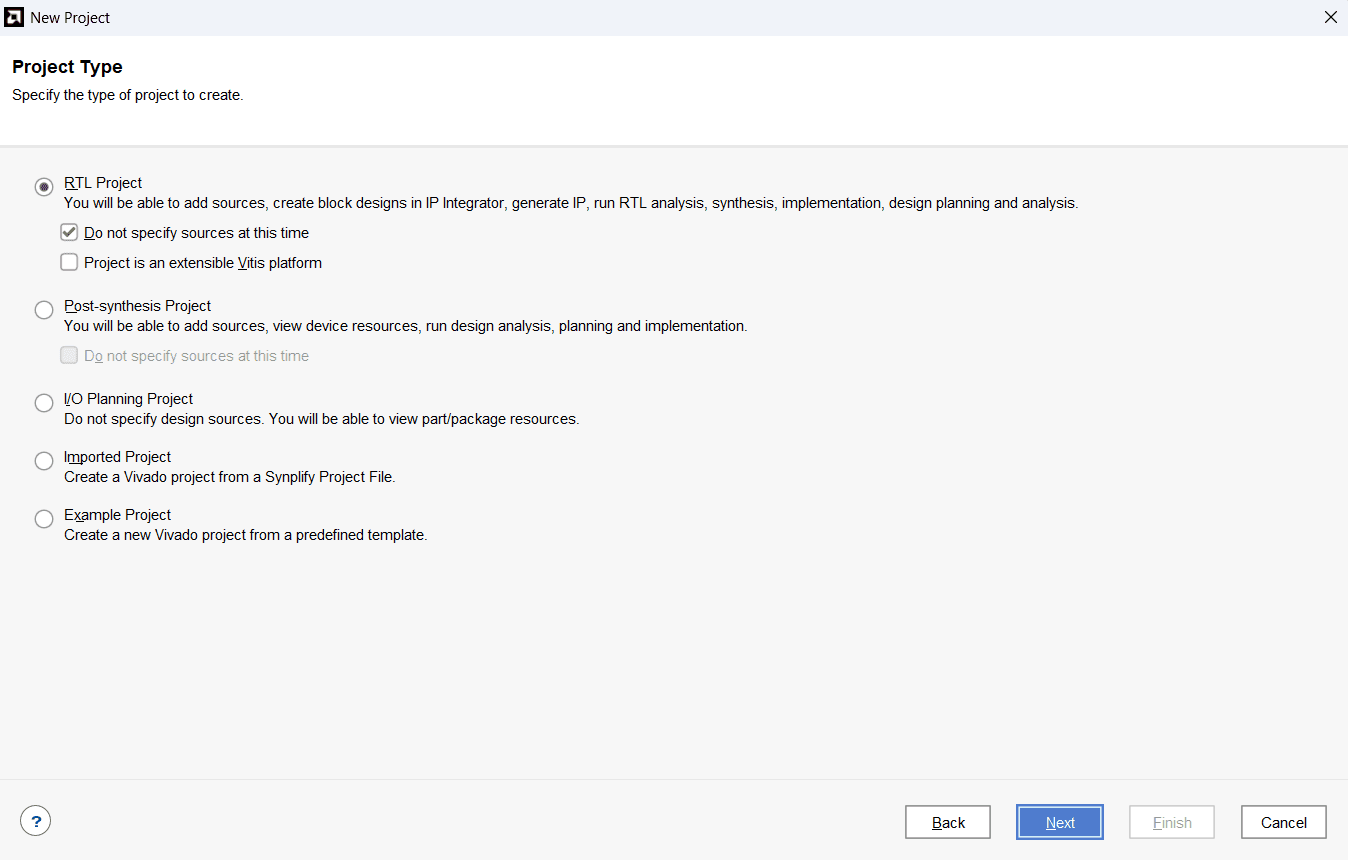Click the Example Project label text
This screenshot has width=1348, height=860.
click(x=117, y=515)
